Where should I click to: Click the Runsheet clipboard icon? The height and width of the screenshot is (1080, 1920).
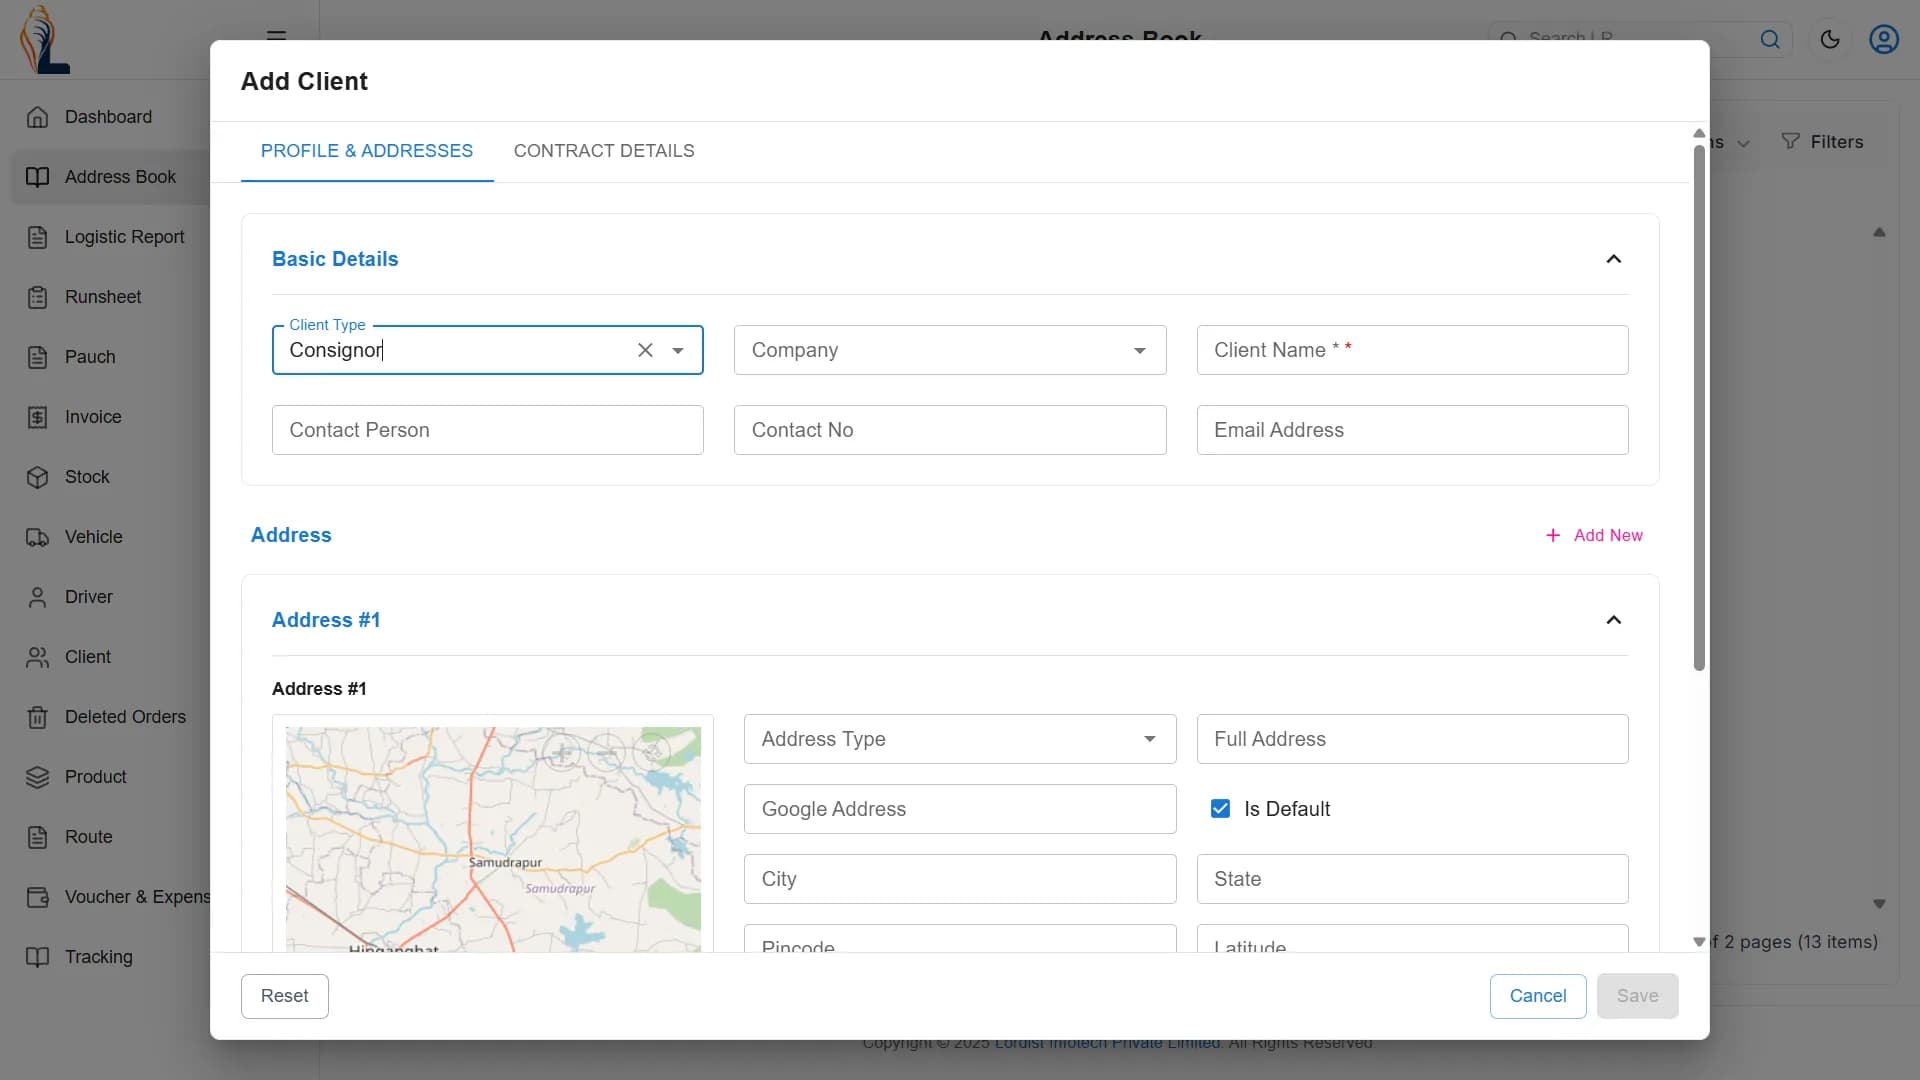[37, 297]
